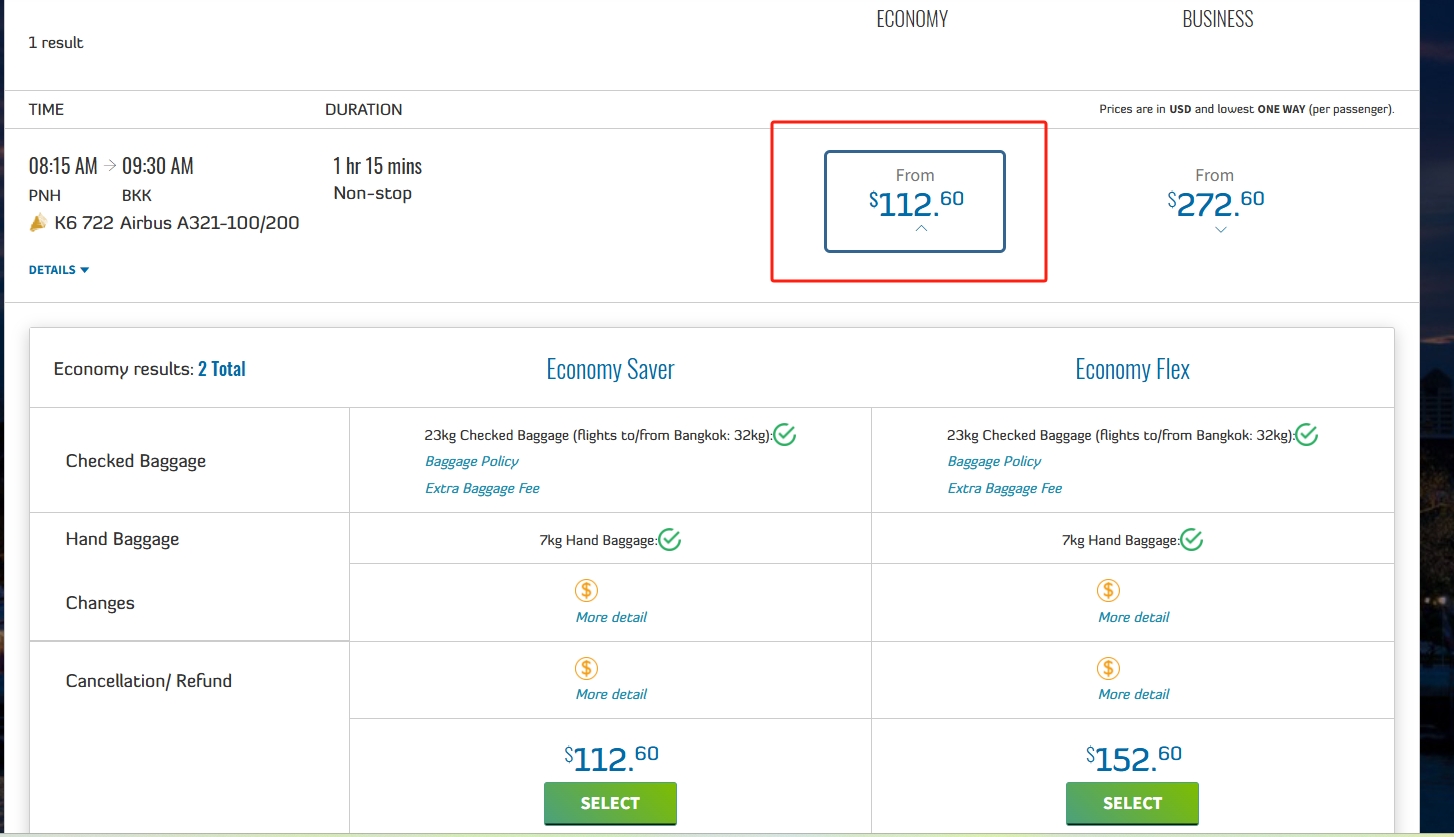
Task: Click dollar icon for Economy Flex changes
Action: click(x=1109, y=591)
